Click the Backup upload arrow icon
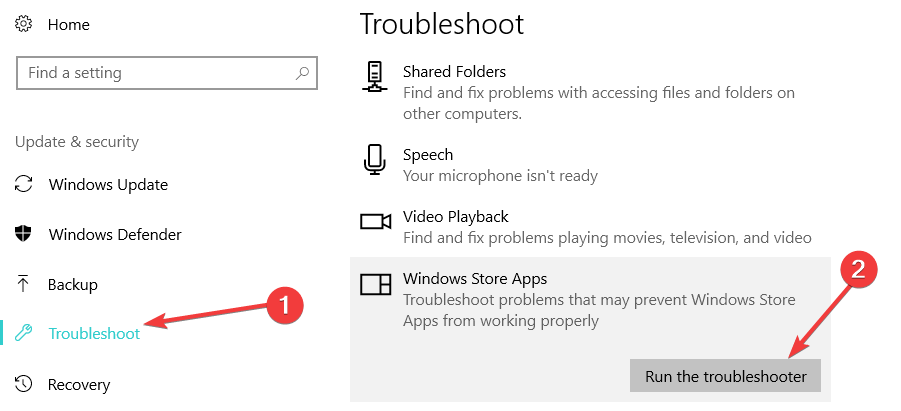Viewport: 901px width, 411px height. coord(23,284)
